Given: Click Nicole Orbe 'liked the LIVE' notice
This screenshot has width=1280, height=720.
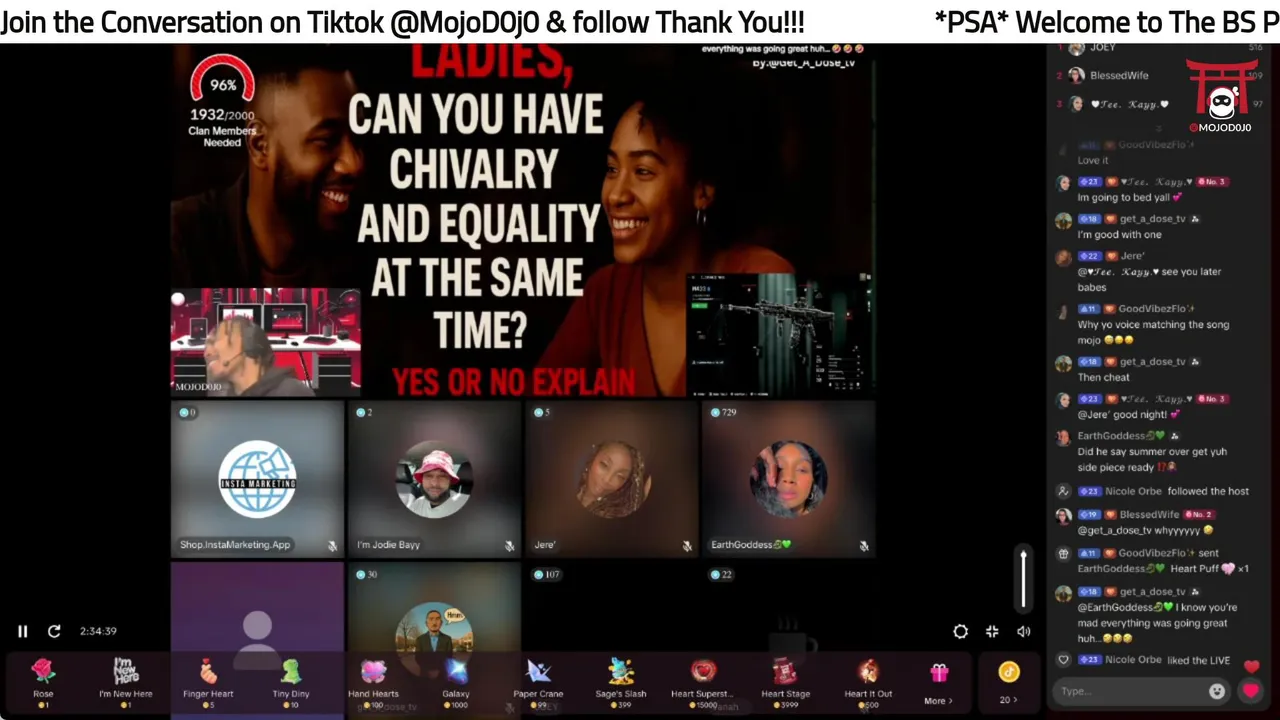Looking at the screenshot, I should (x=1154, y=660).
